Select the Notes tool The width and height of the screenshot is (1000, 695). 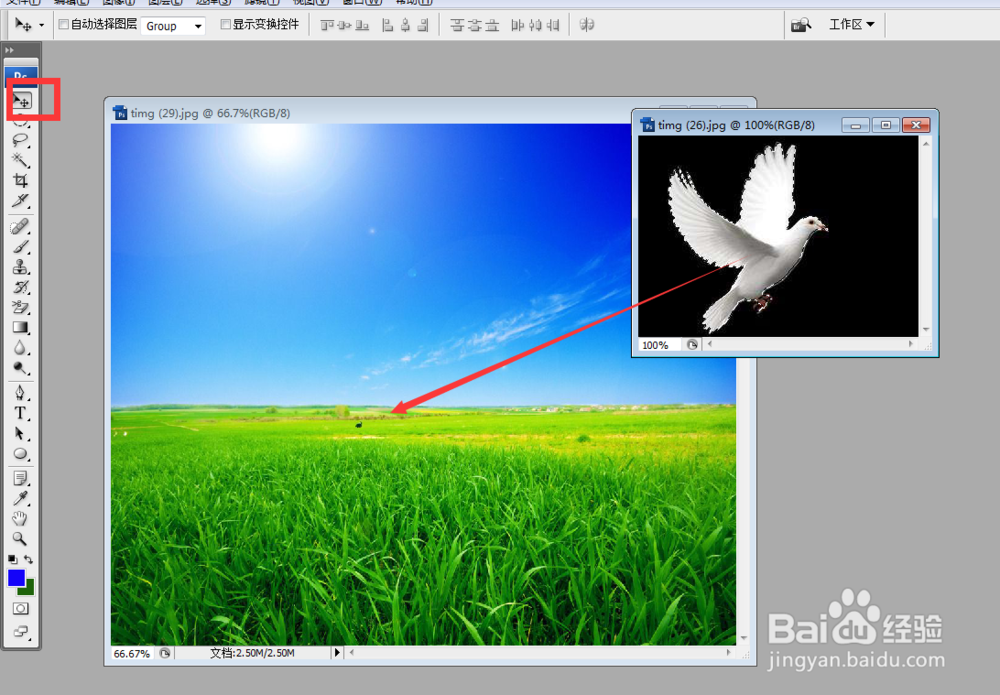click(x=20, y=478)
